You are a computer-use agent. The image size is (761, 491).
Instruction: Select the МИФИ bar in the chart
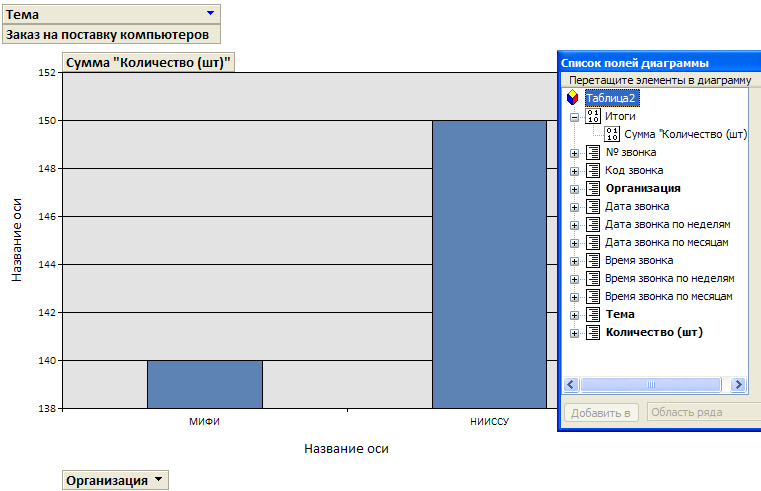pyautogui.click(x=205, y=384)
